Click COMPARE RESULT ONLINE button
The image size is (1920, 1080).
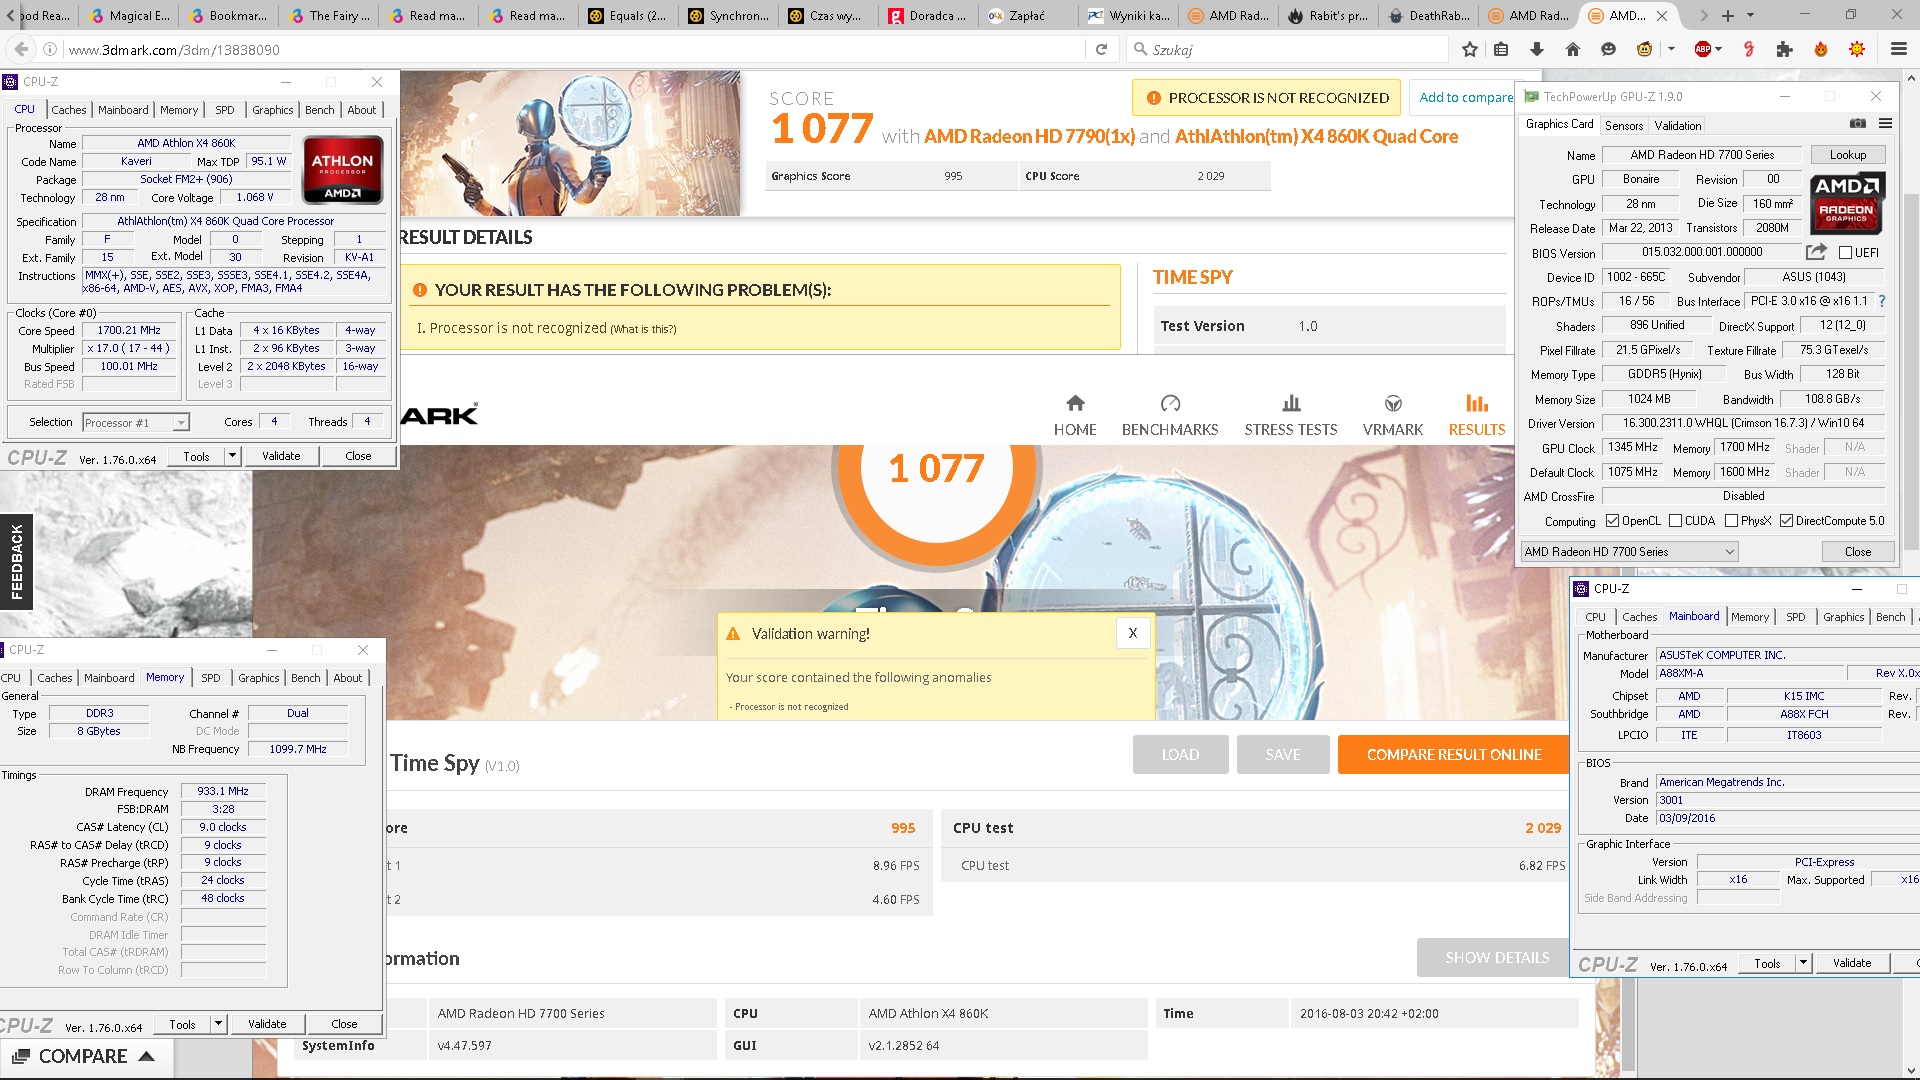click(1454, 755)
